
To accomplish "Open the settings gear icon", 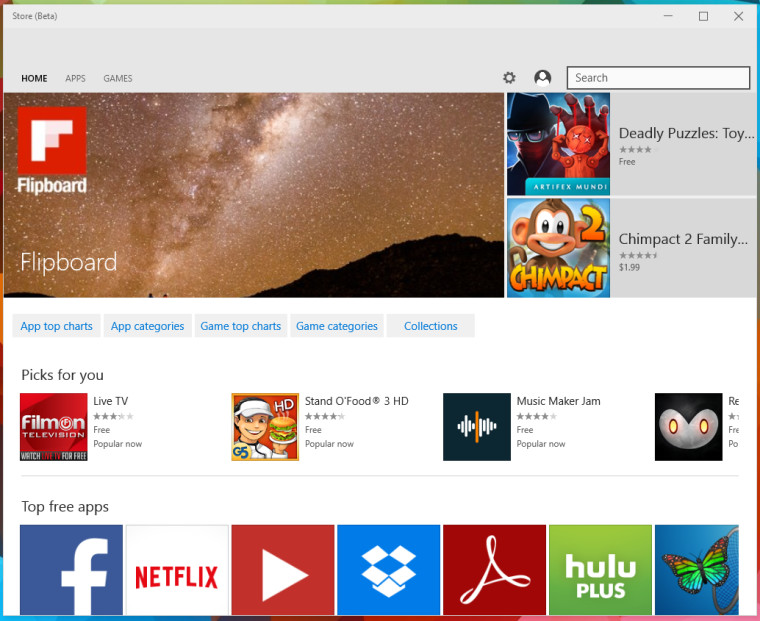I will click(x=509, y=78).
